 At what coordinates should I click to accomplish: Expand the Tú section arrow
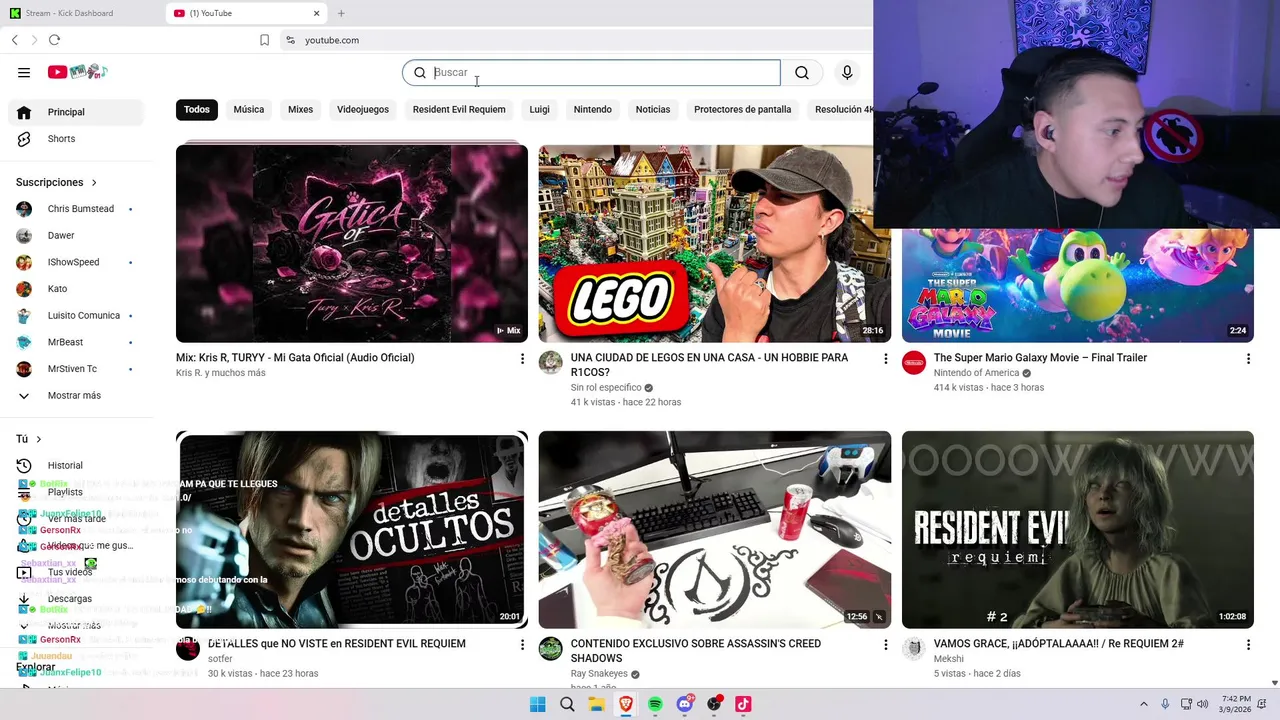click(x=39, y=439)
